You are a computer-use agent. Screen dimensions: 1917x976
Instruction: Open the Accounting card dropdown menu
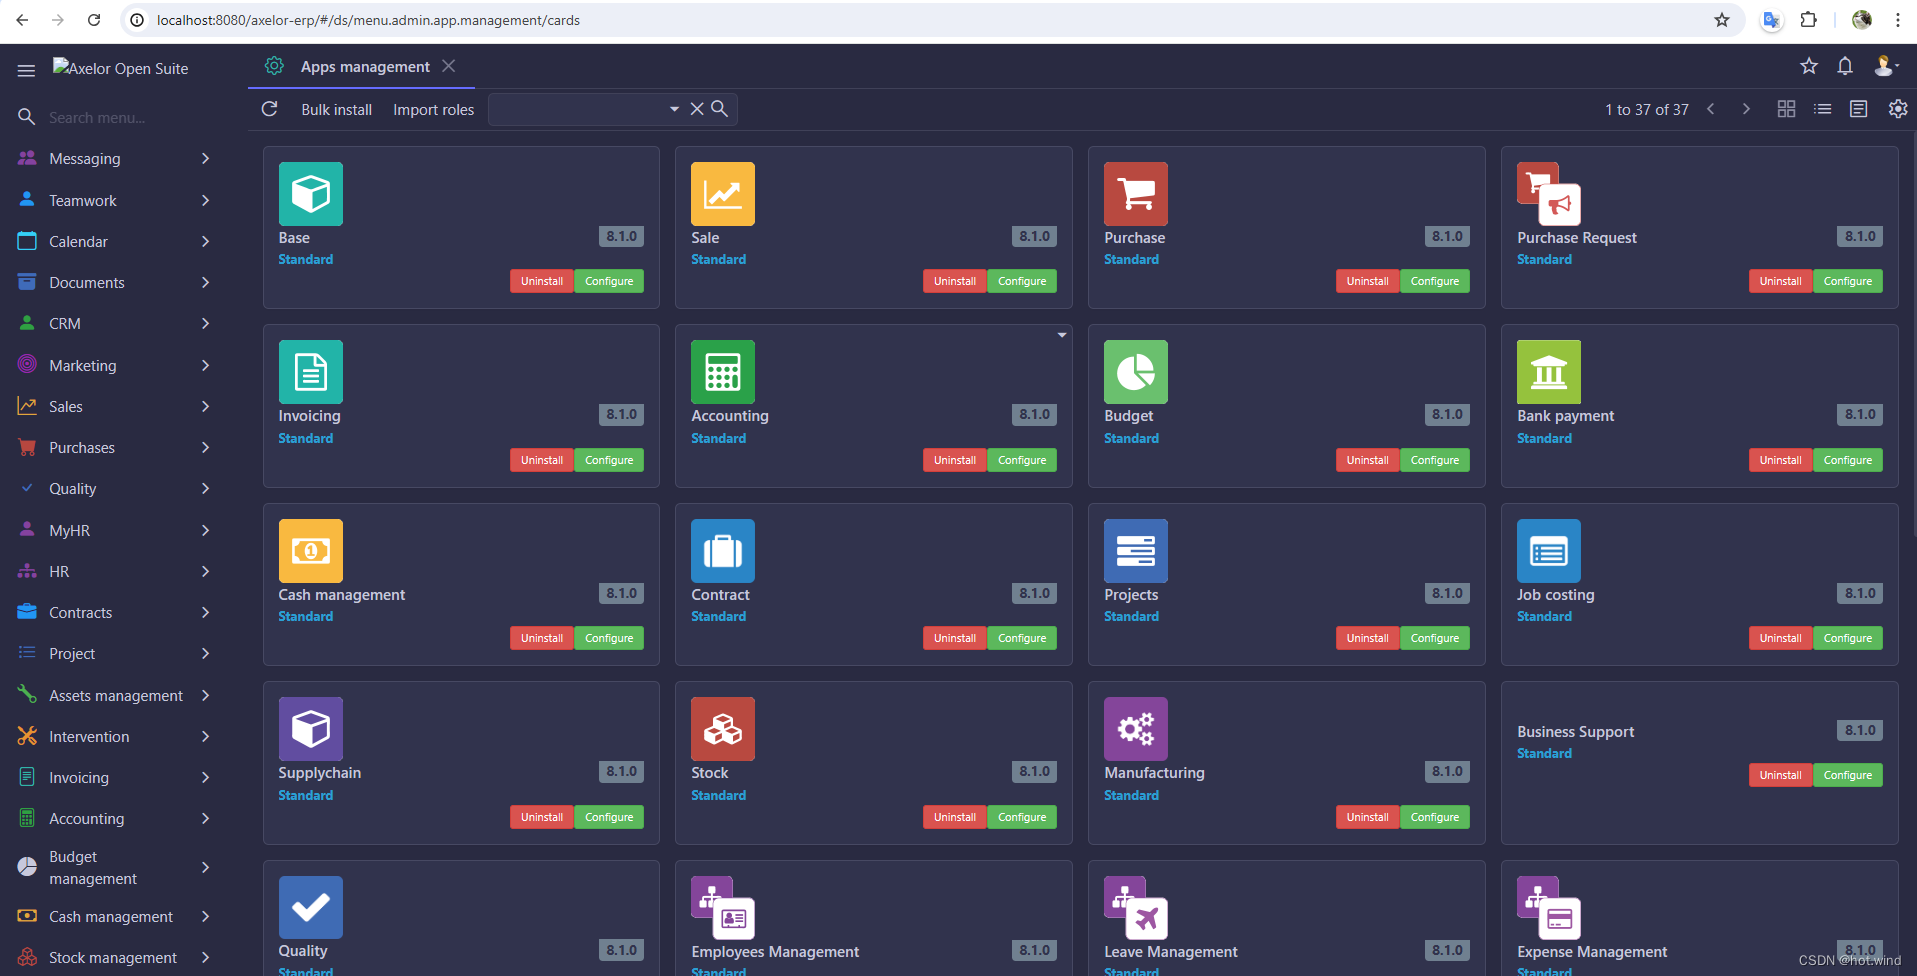pos(1062,335)
